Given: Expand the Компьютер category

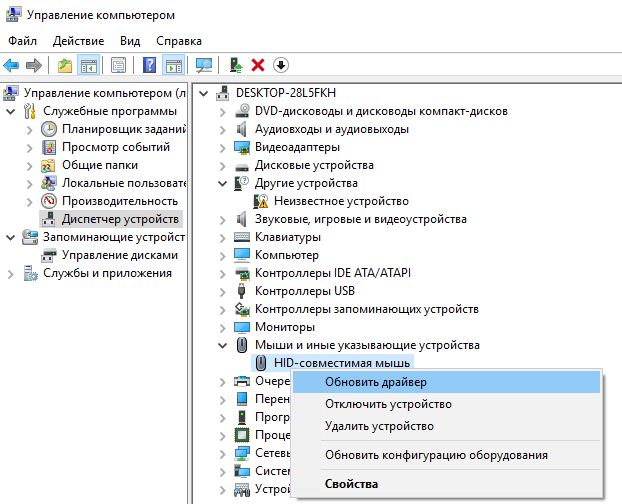Looking at the screenshot, I should [223, 256].
